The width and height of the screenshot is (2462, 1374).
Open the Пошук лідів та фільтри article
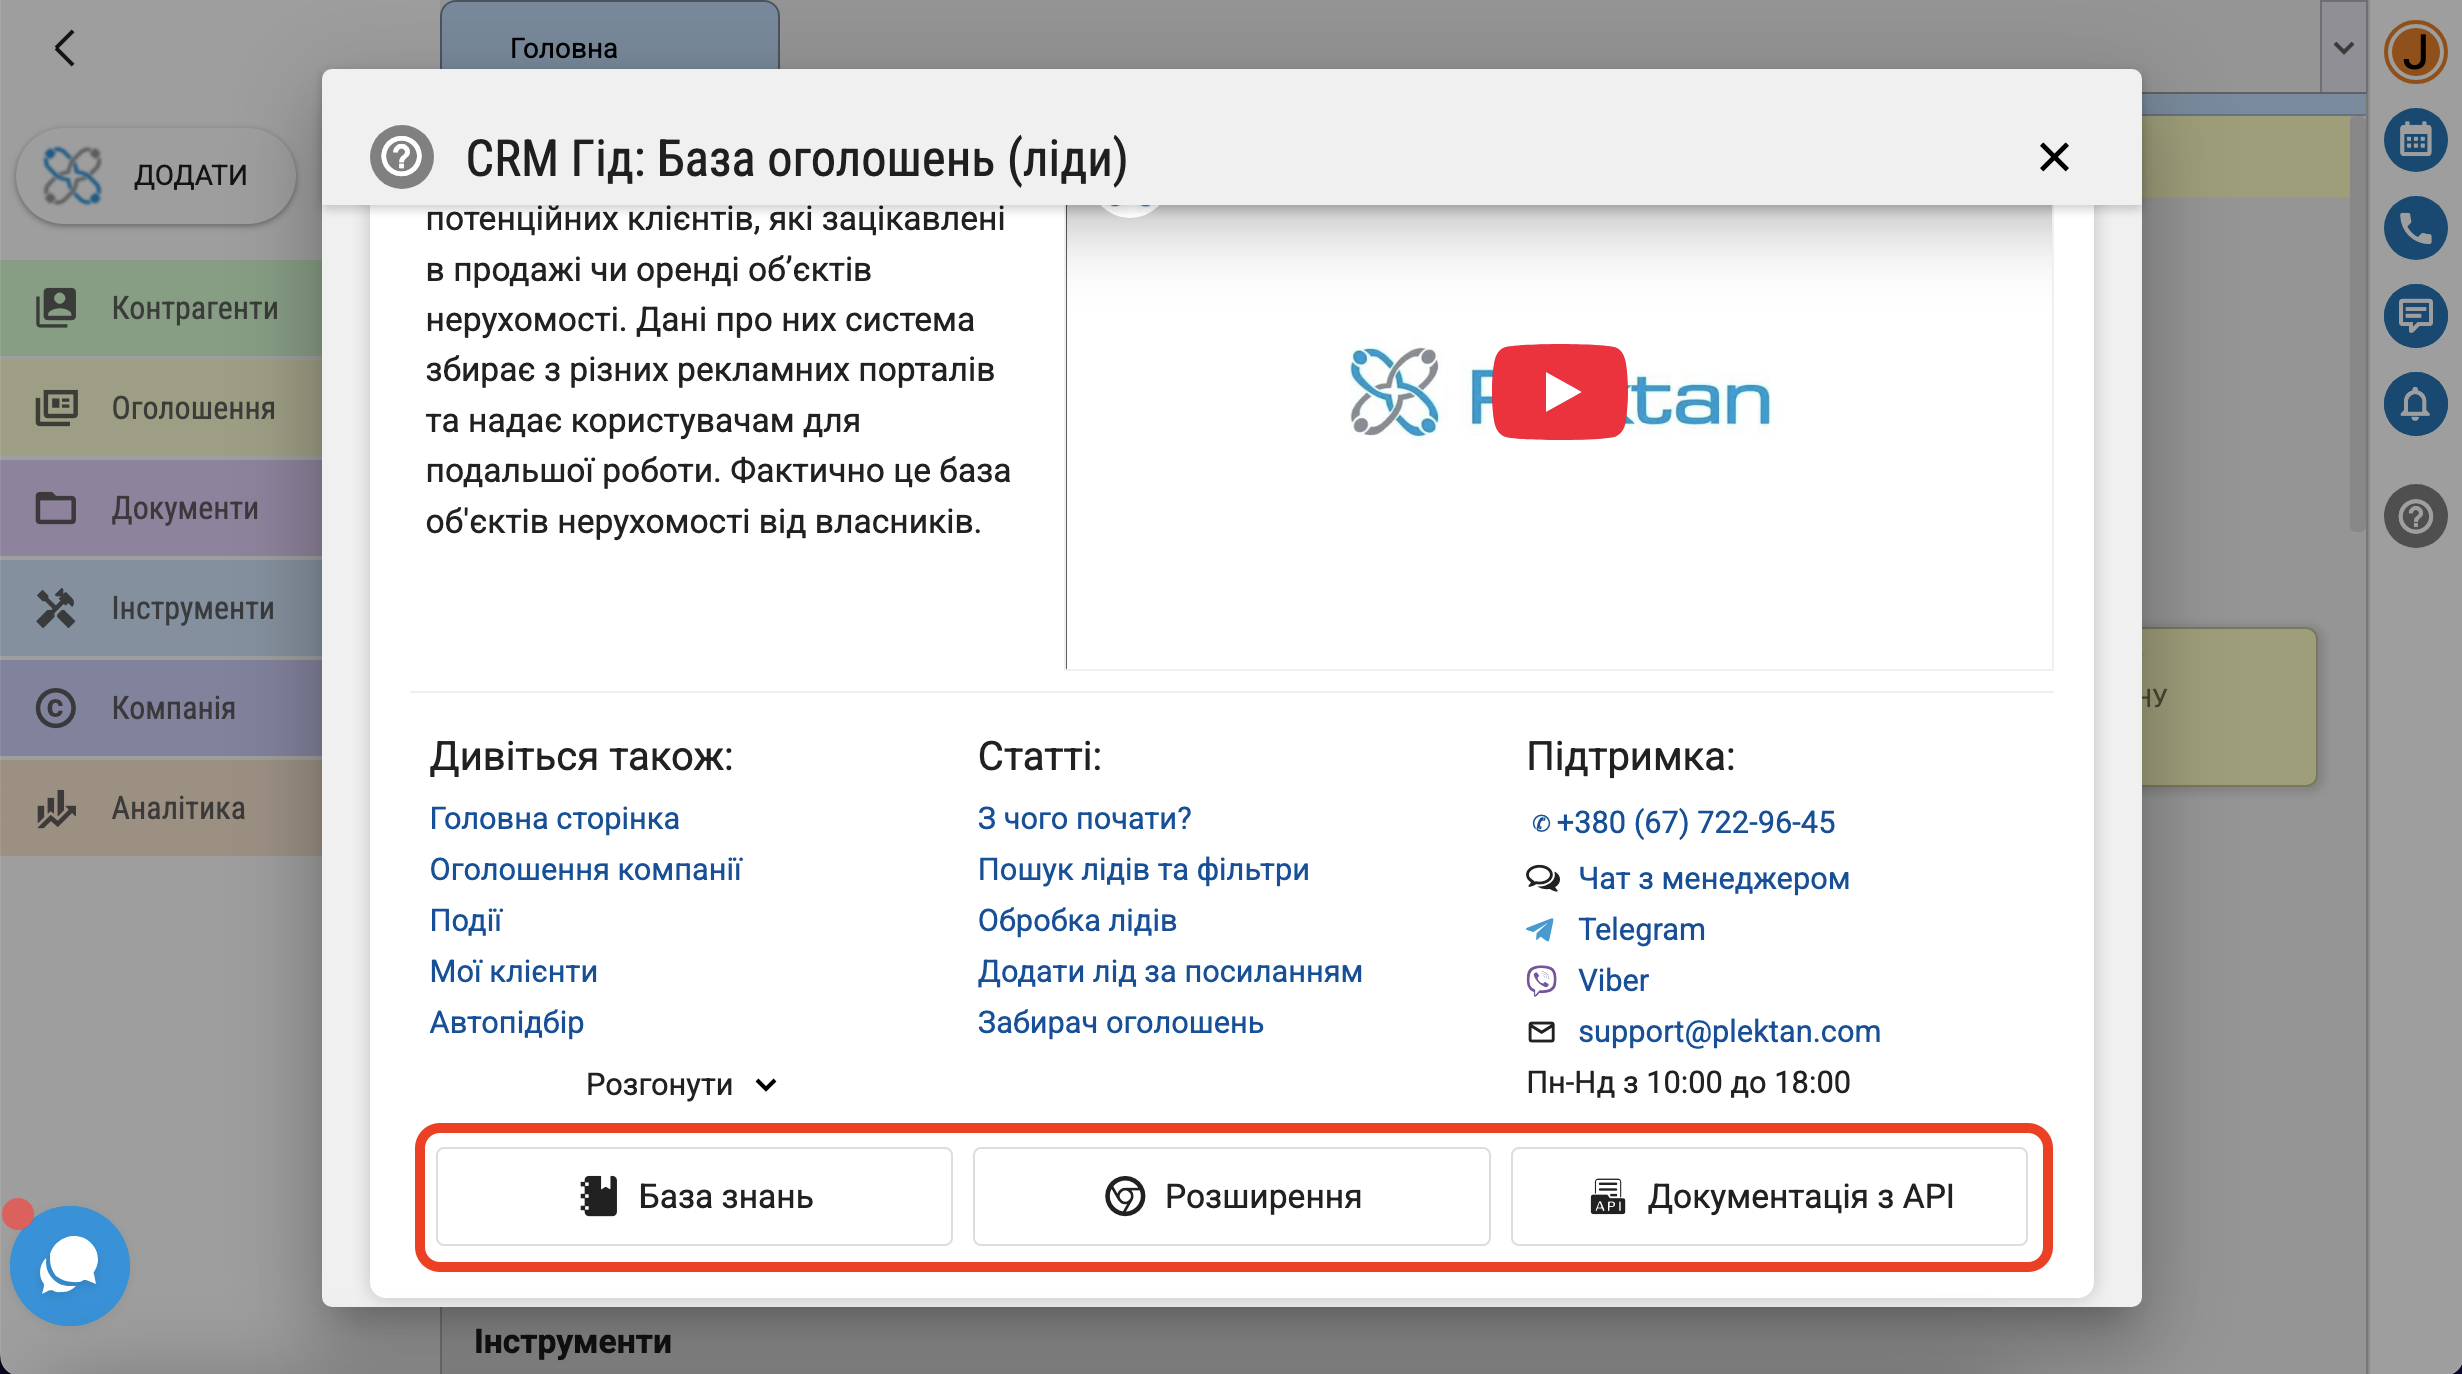(x=1143, y=869)
